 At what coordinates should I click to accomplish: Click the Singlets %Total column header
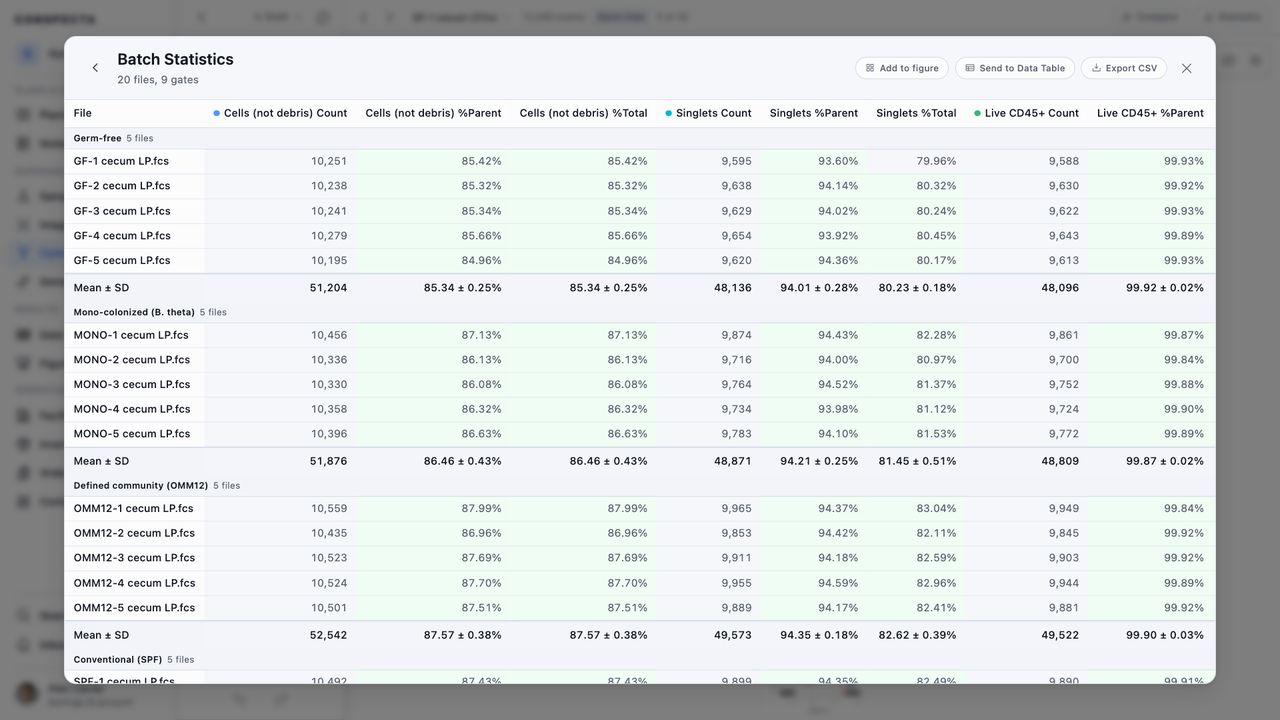click(916, 113)
